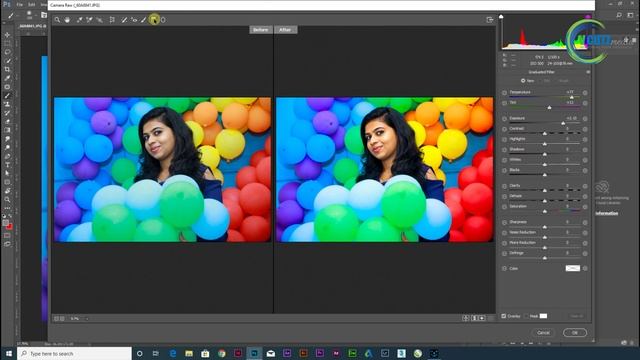
Task: Select the White Balance tool
Action: click(80, 20)
